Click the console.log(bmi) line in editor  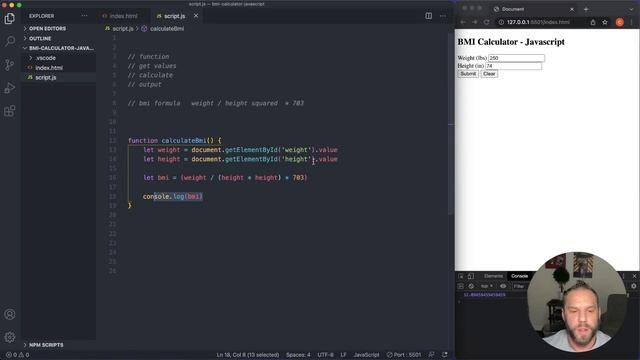click(x=173, y=196)
